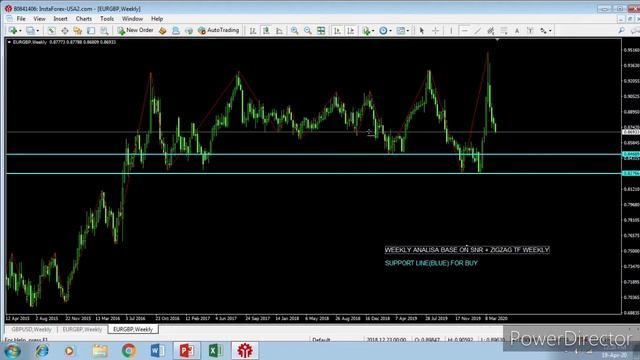Open the Profiles toolbar icon
Viewport: 640px width, 360px height.
click(30, 31)
